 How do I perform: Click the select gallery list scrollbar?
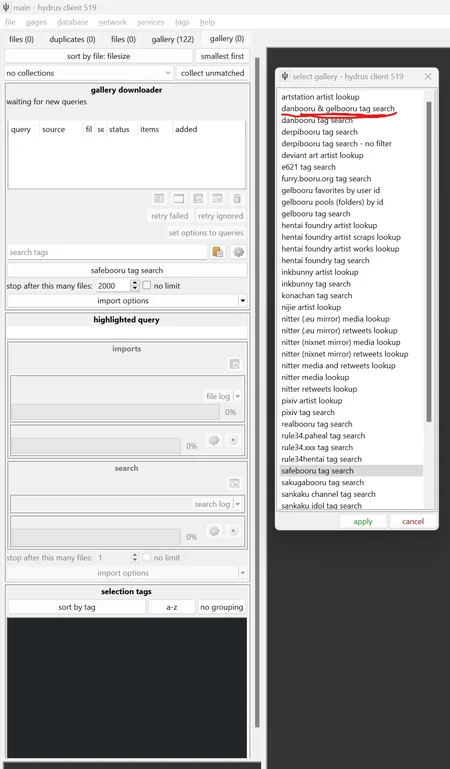pos(429,261)
